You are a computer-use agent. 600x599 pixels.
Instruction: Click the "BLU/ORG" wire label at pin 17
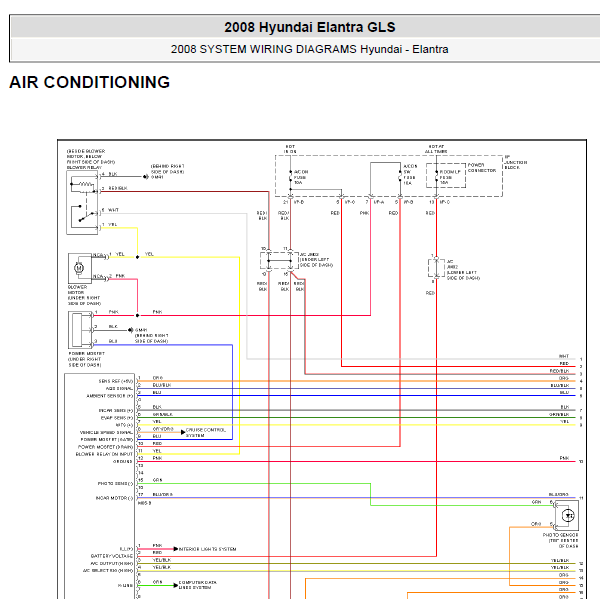(x=162, y=494)
